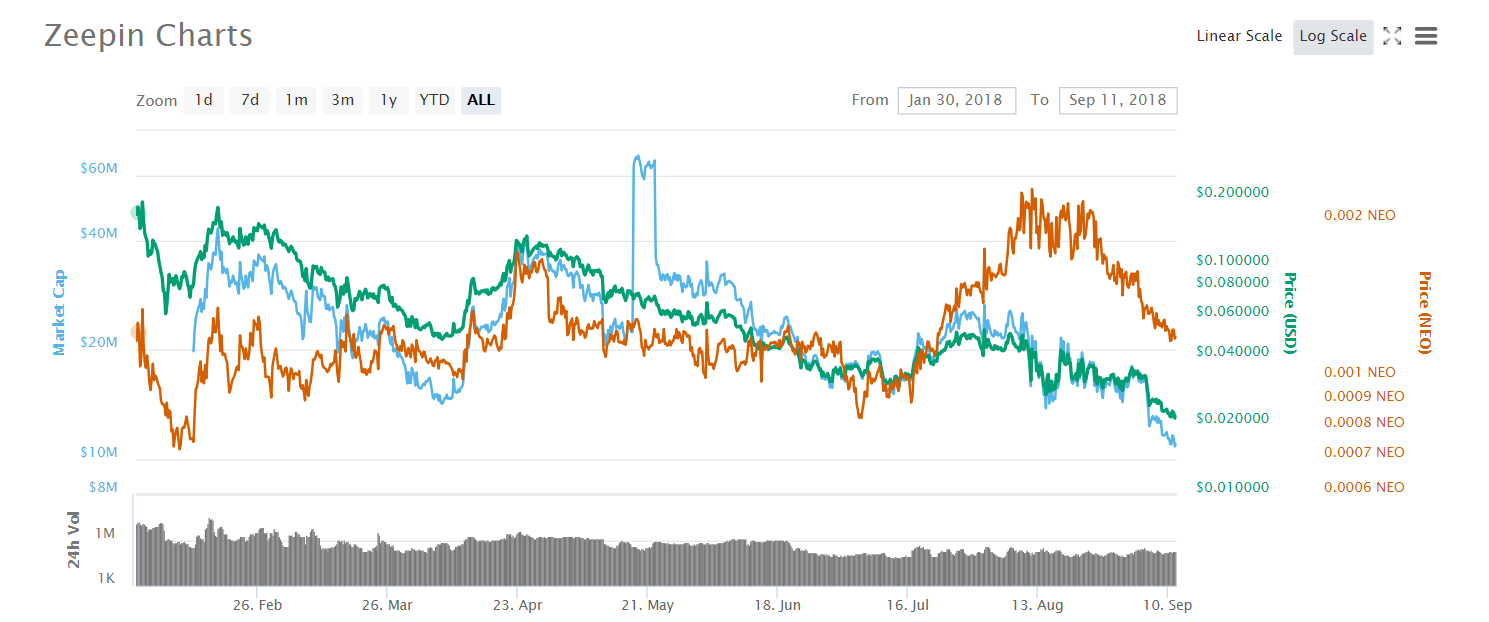1489x622 pixels.
Task: Click the 0.0009 NEO tick label
Action: click(1364, 396)
